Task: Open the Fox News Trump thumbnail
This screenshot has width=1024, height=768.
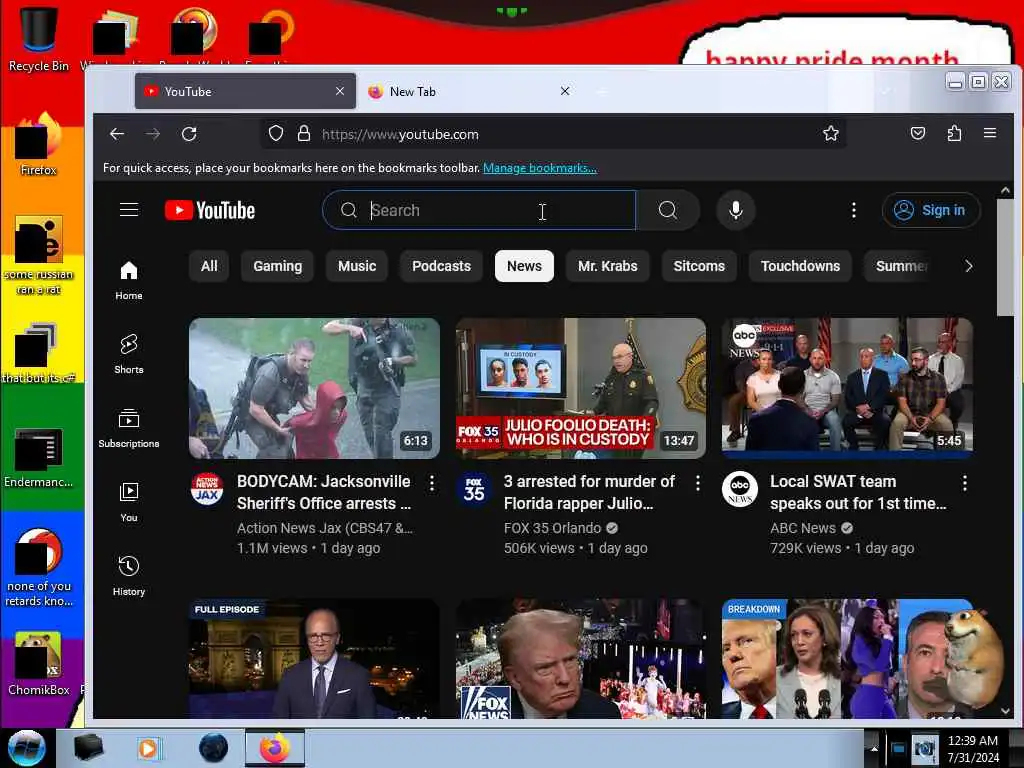Action: click(x=581, y=658)
